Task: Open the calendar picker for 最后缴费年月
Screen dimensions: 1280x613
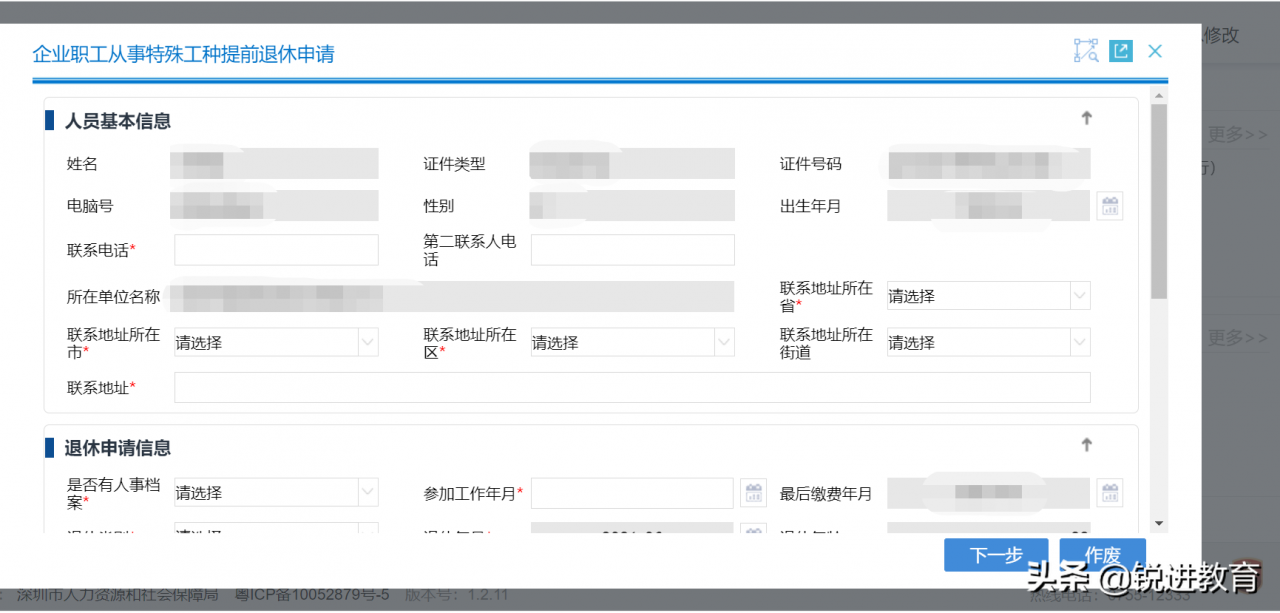Action: (1110, 492)
